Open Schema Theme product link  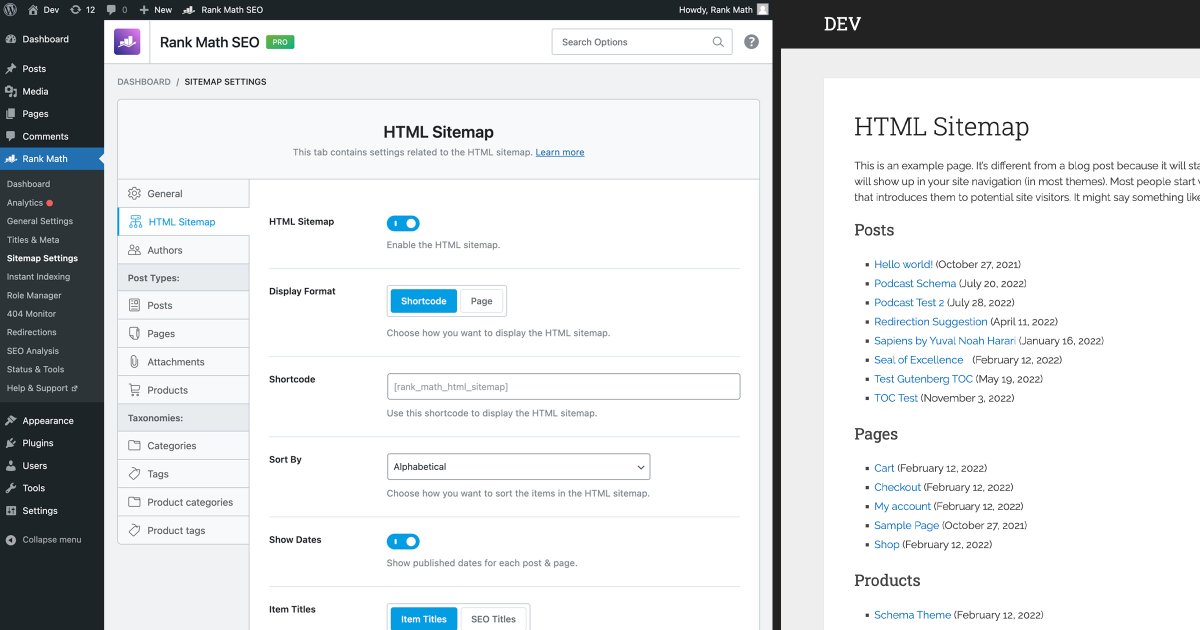click(912, 615)
